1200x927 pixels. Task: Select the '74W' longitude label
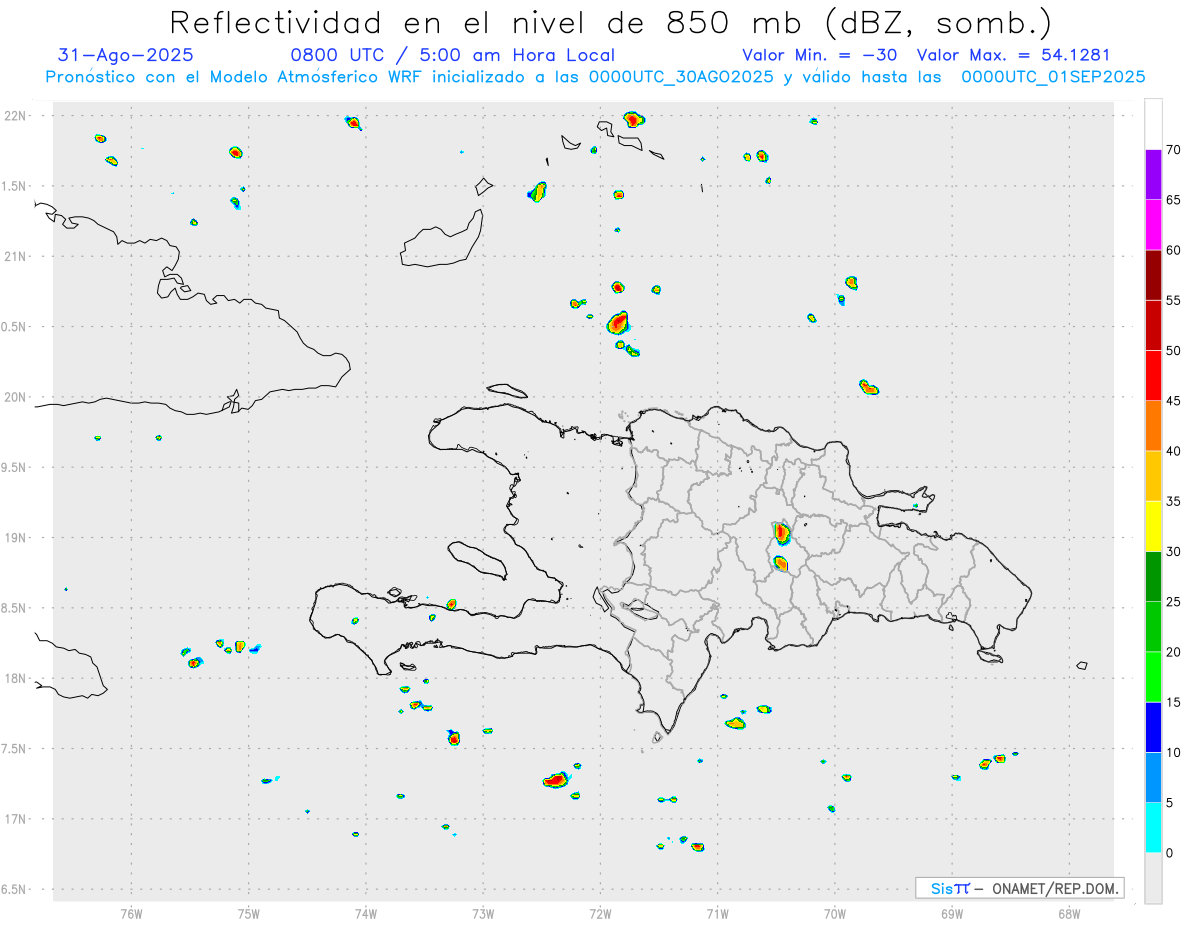tap(366, 913)
